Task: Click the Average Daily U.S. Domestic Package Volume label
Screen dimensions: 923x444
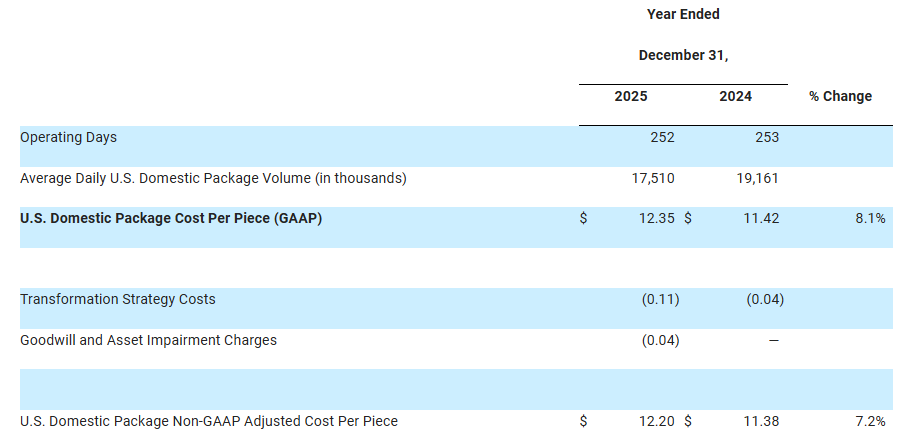Action: click(x=213, y=178)
